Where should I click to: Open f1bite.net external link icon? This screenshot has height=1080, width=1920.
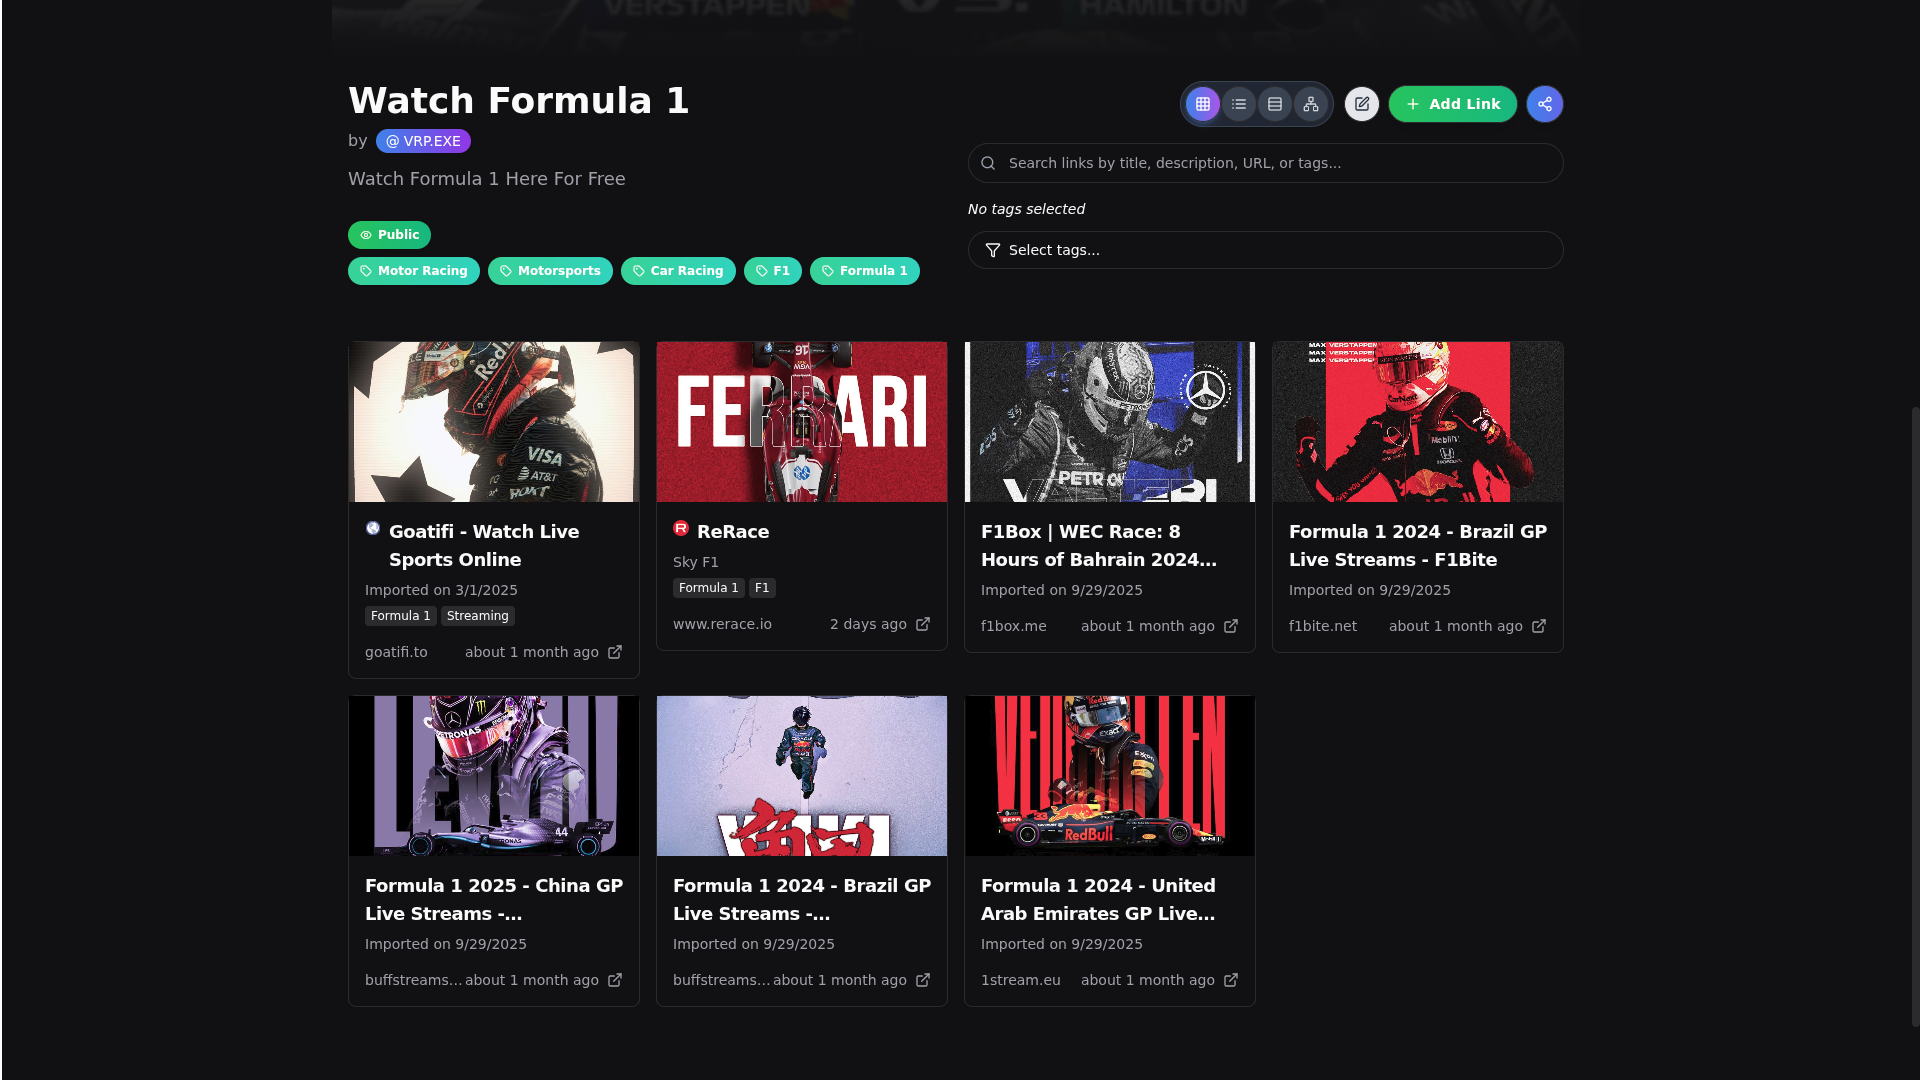point(1539,626)
